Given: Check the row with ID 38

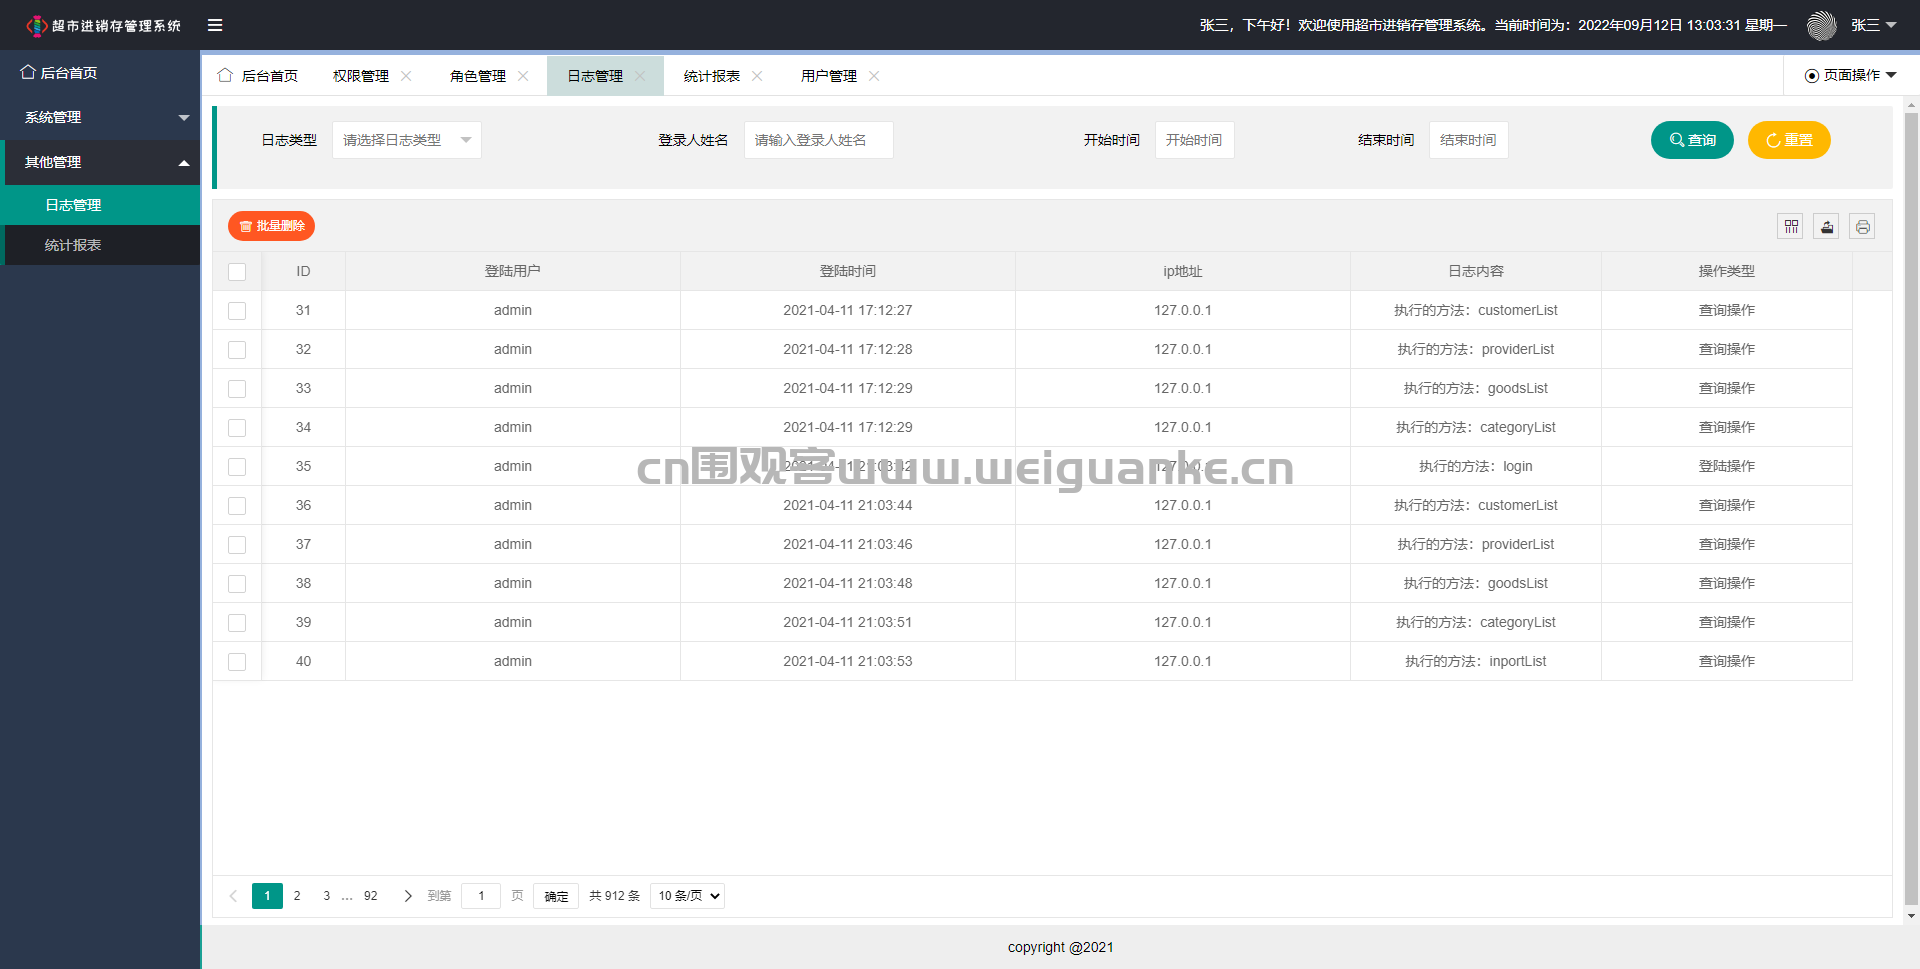Looking at the screenshot, I should coord(237,584).
